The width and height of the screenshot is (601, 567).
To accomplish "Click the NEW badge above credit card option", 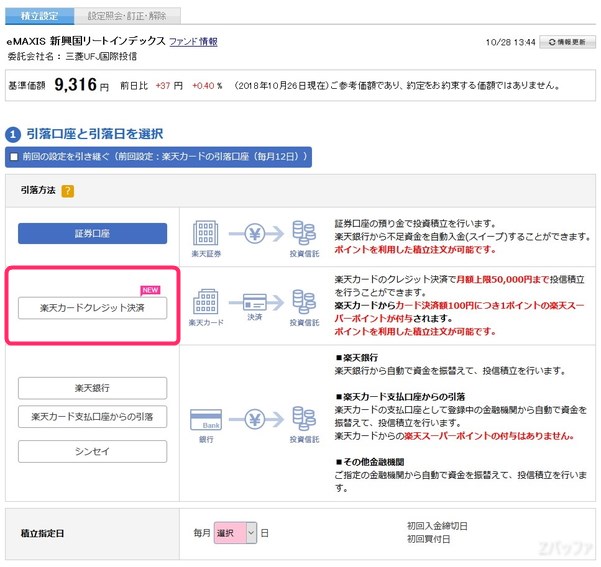I will [150, 290].
